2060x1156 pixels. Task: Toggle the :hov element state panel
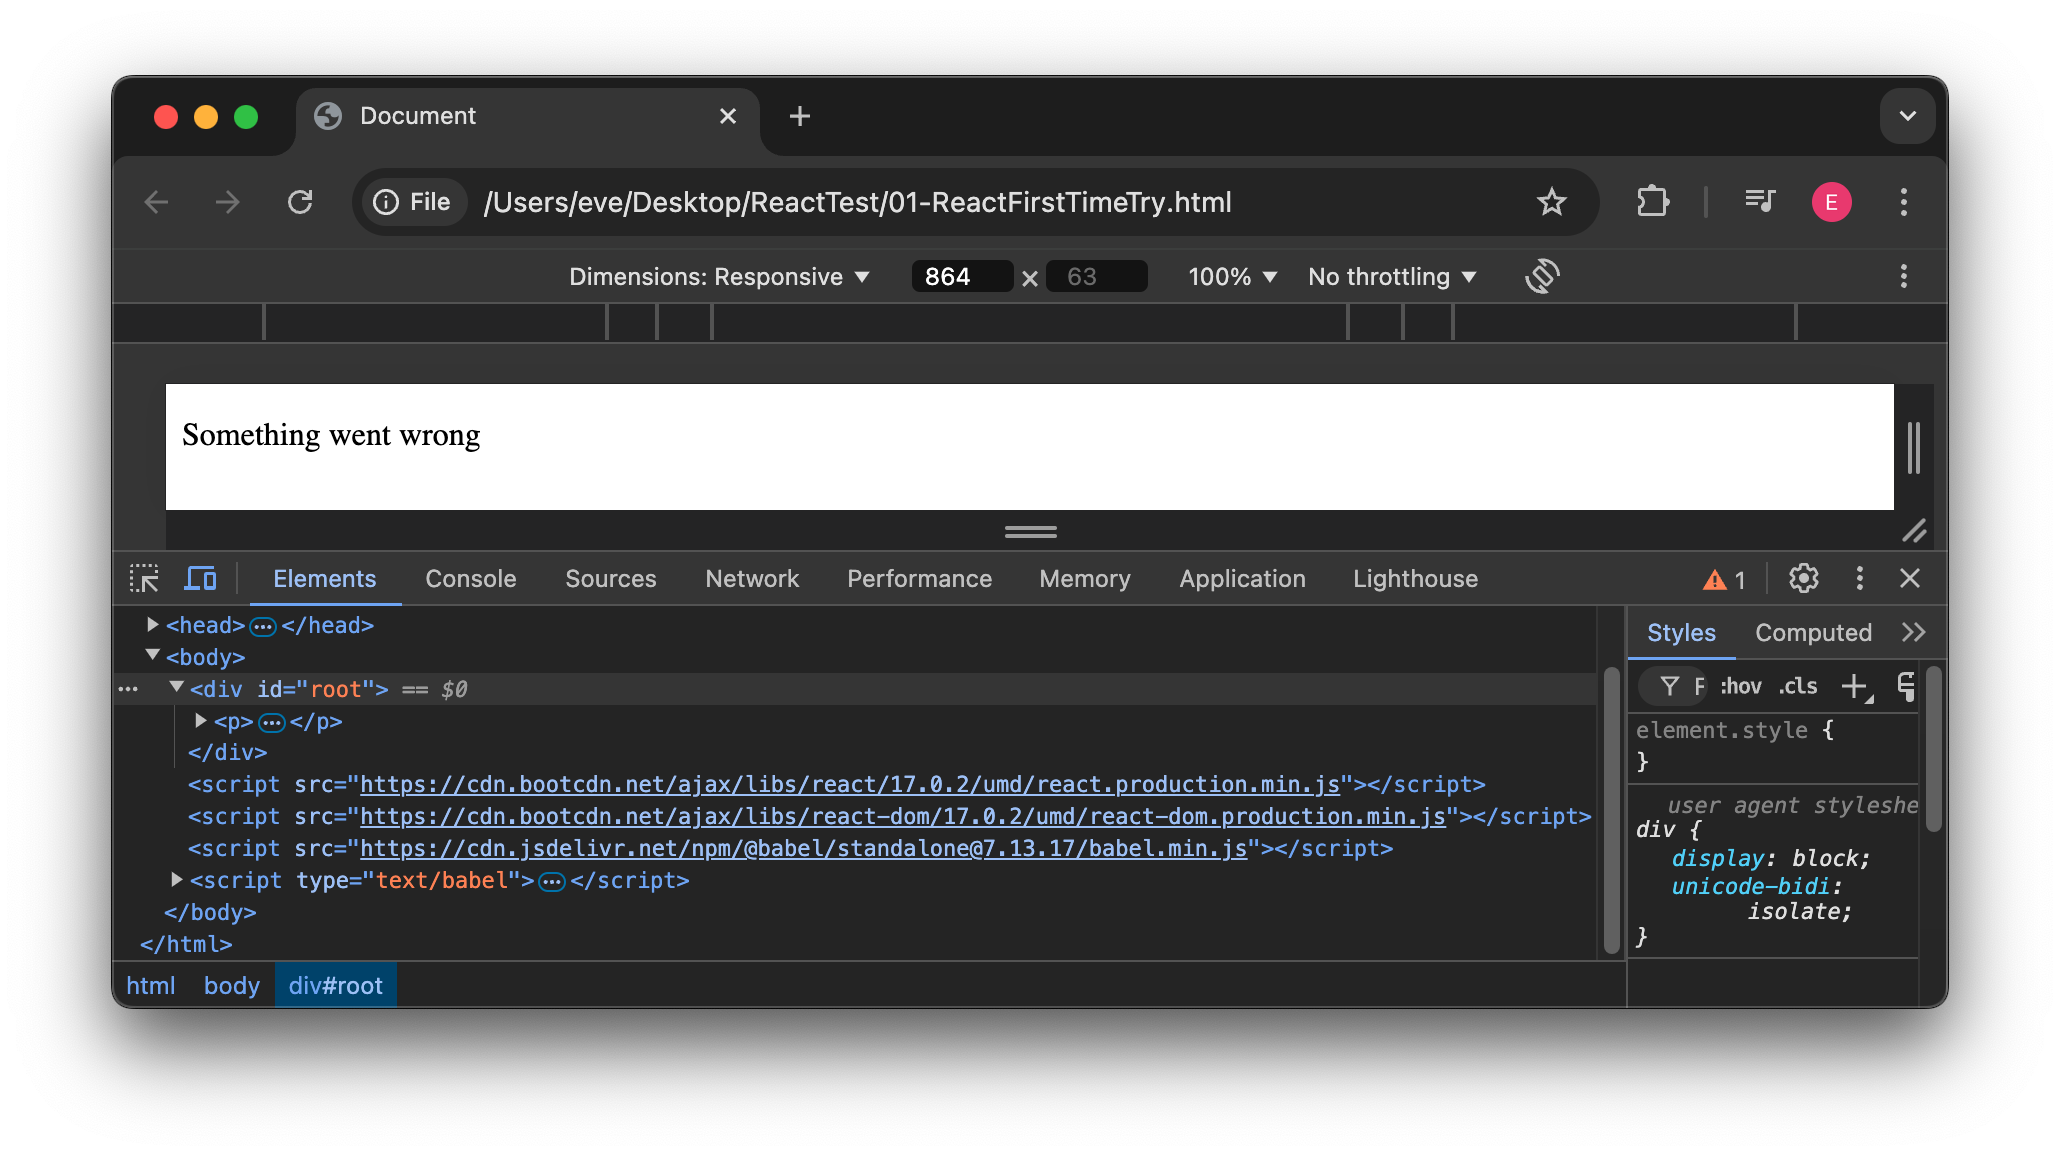coord(1741,687)
